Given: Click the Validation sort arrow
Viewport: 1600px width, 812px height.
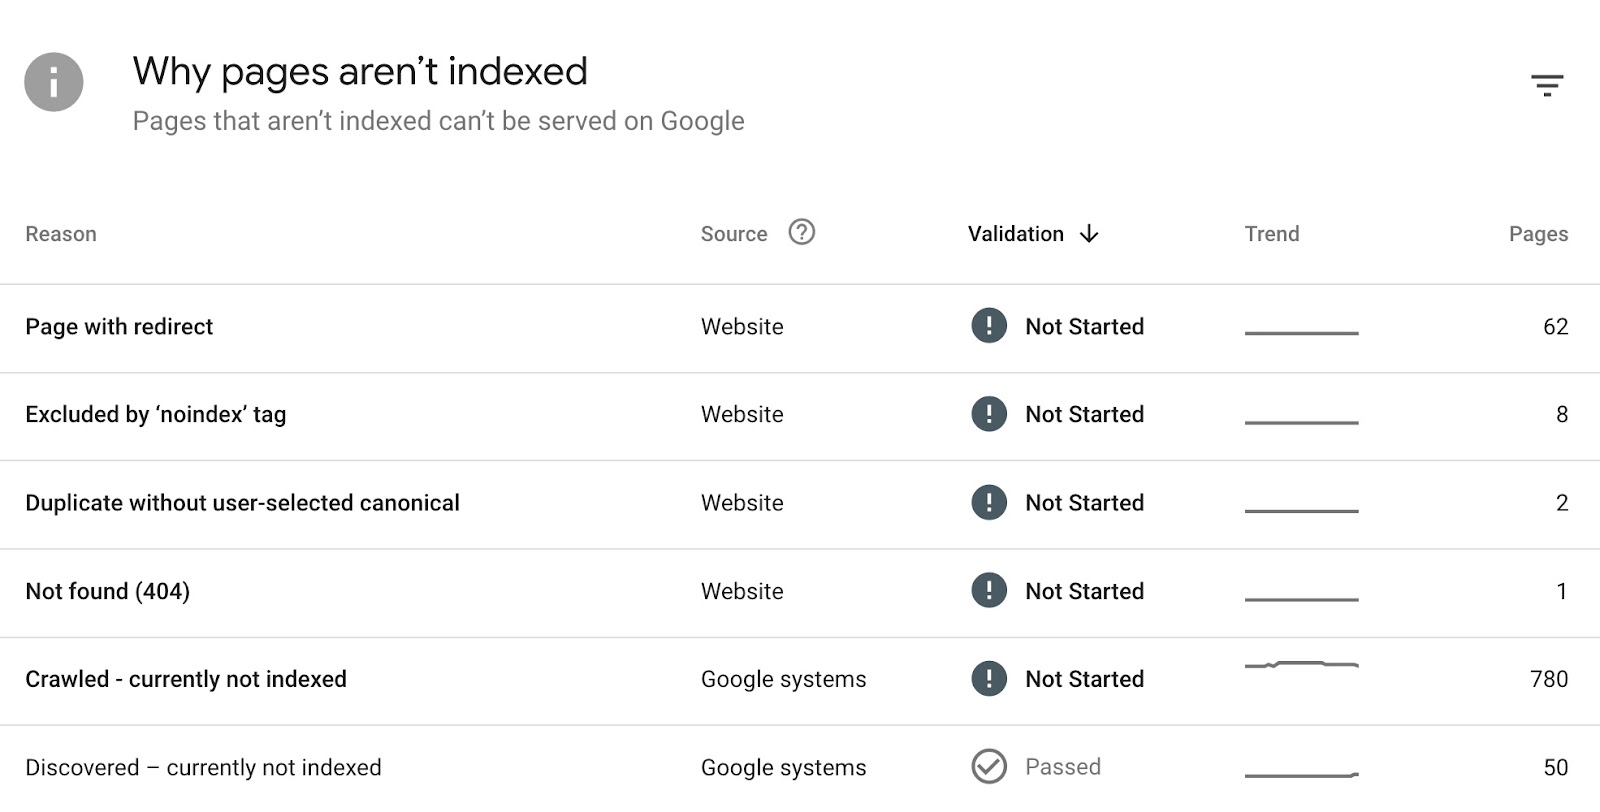Looking at the screenshot, I should pos(1089,234).
